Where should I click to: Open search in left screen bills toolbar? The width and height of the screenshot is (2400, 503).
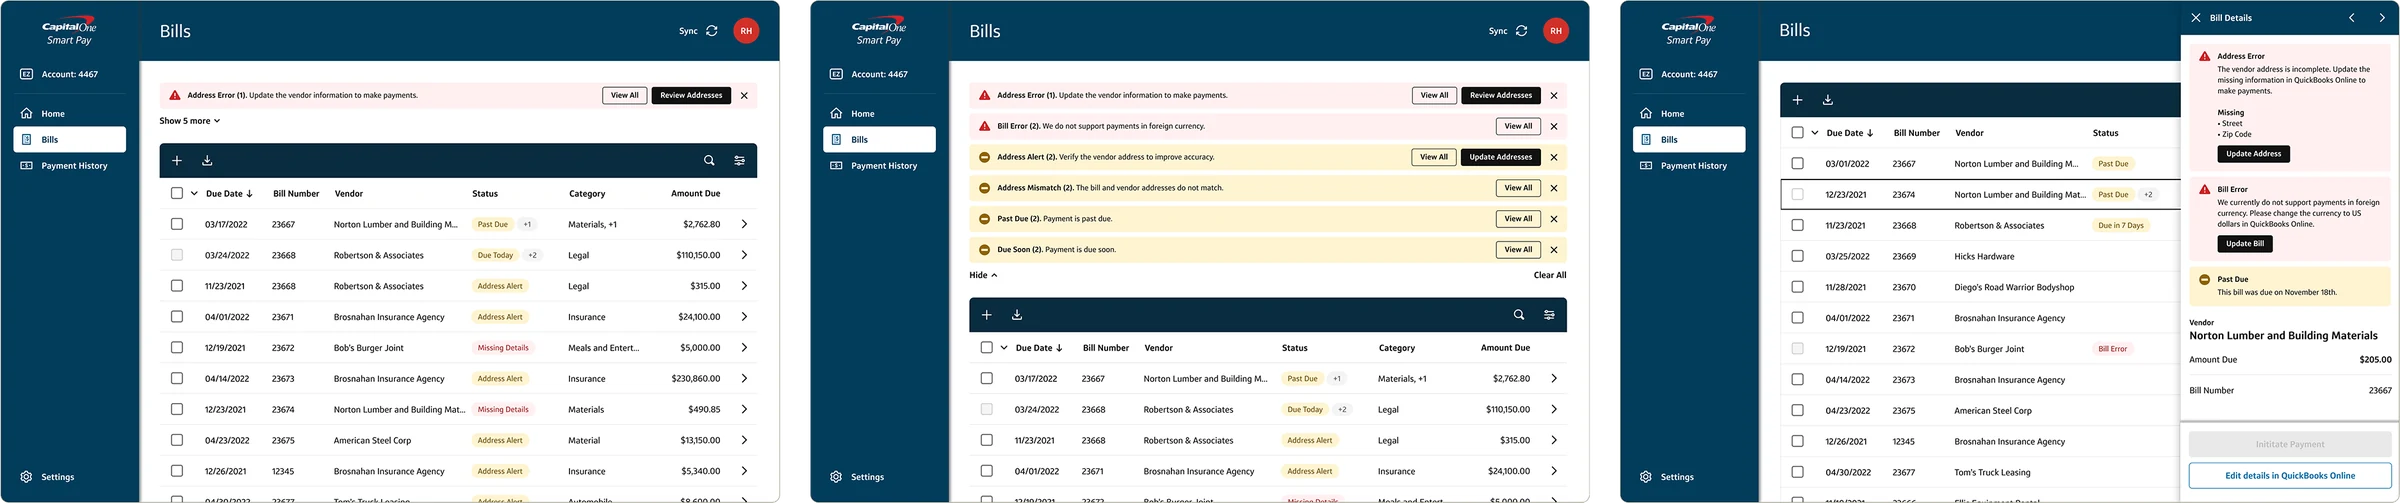click(709, 160)
